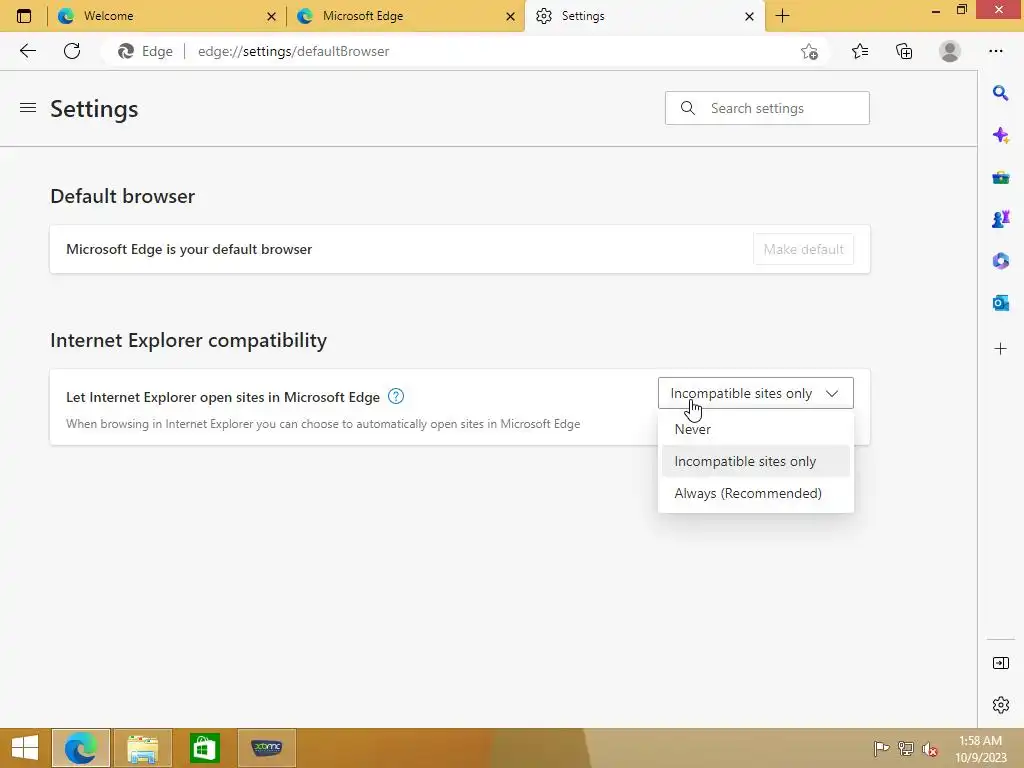Viewport: 1024px width, 768px height.
Task: Choose Never from the dropdown list
Action: (756, 429)
